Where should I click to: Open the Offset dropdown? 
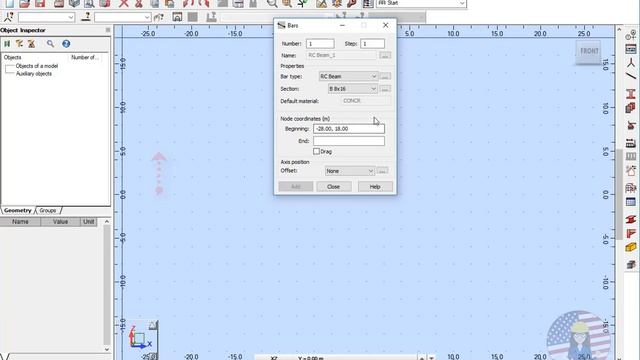(350, 171)
